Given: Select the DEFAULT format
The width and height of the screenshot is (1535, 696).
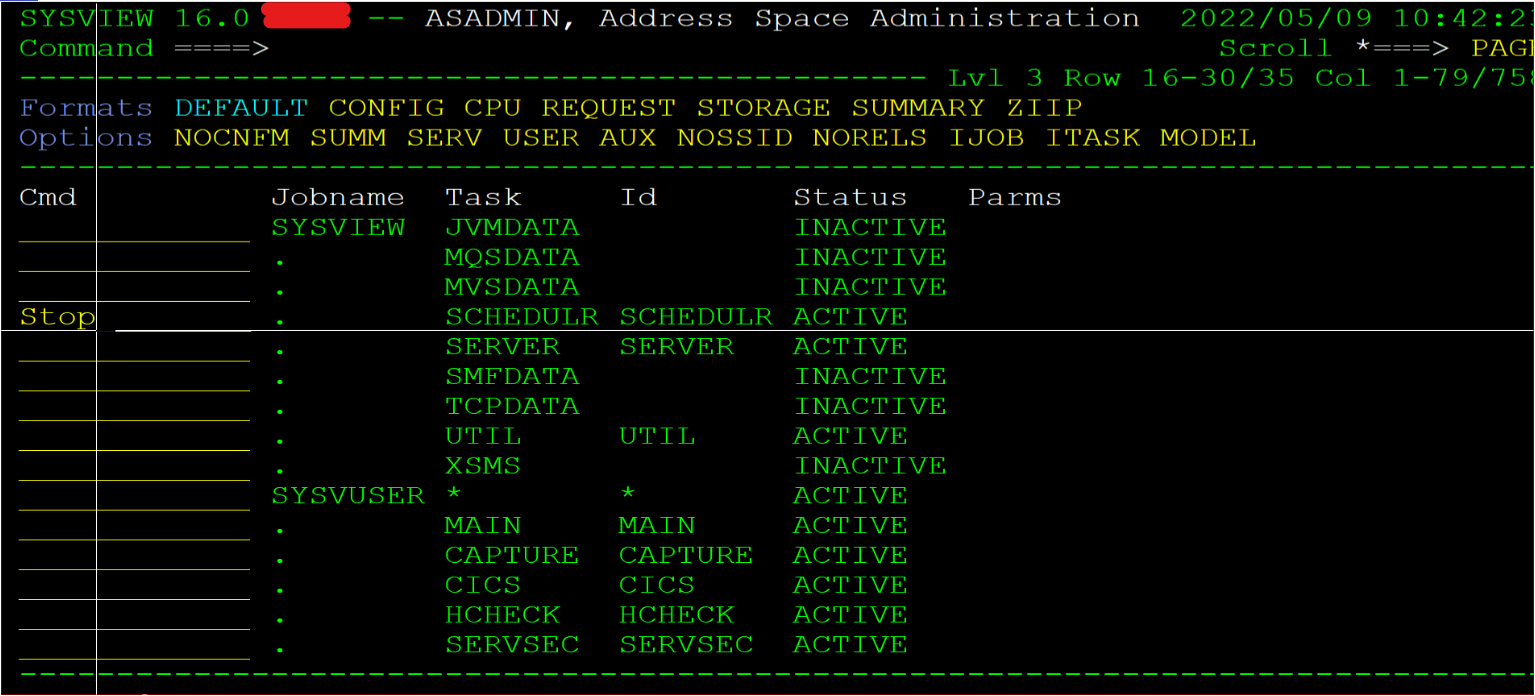Looking at the screenshot, I should (241, 107).
